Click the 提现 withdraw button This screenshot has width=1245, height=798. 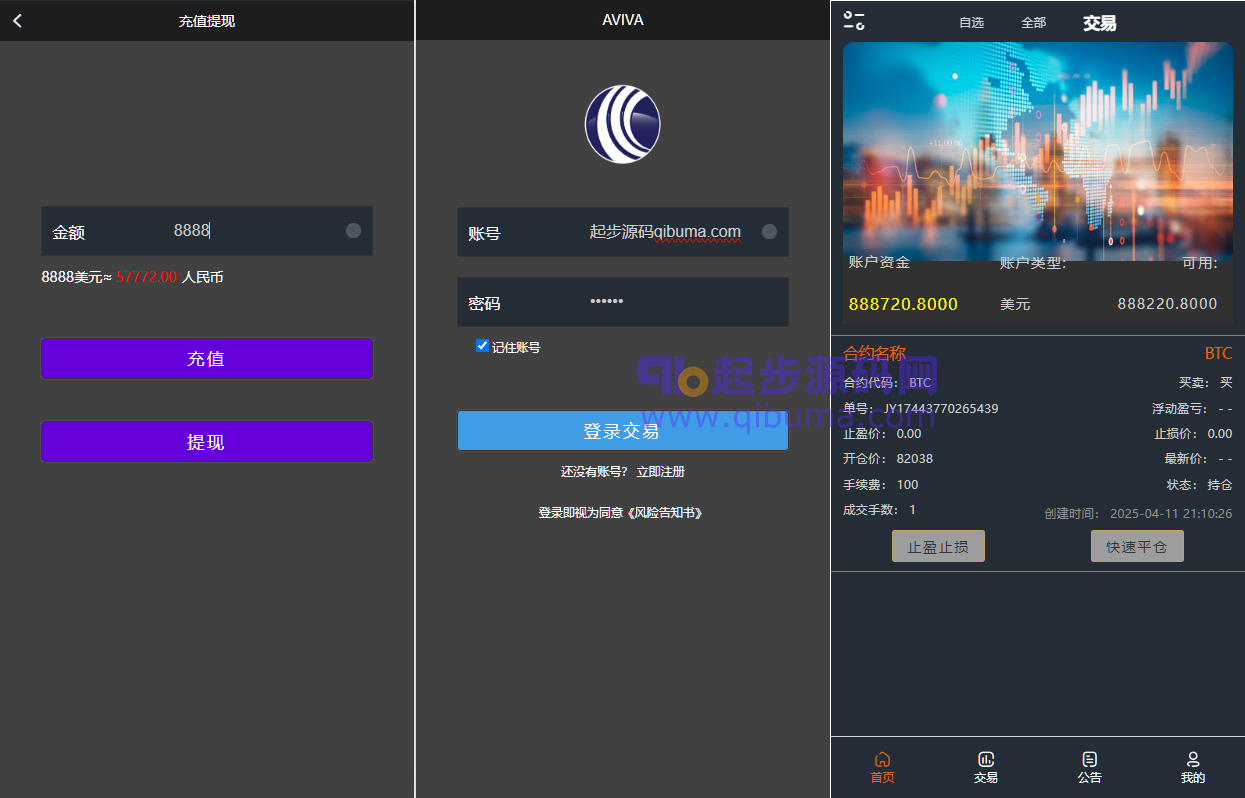point(206,442)
